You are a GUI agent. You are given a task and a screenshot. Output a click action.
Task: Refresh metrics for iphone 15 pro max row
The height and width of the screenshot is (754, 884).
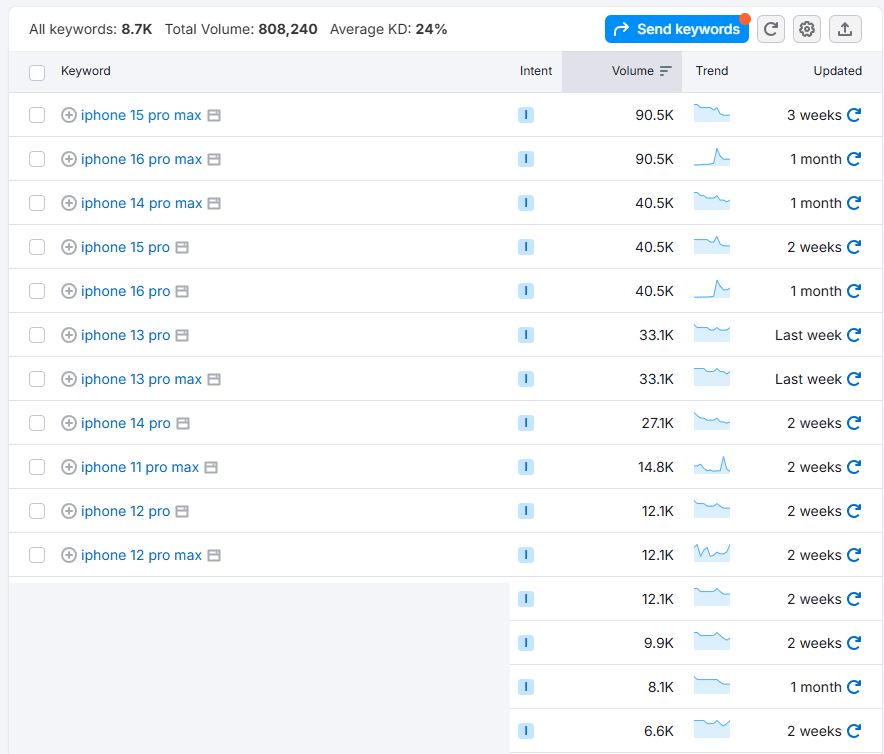[854, 115]
